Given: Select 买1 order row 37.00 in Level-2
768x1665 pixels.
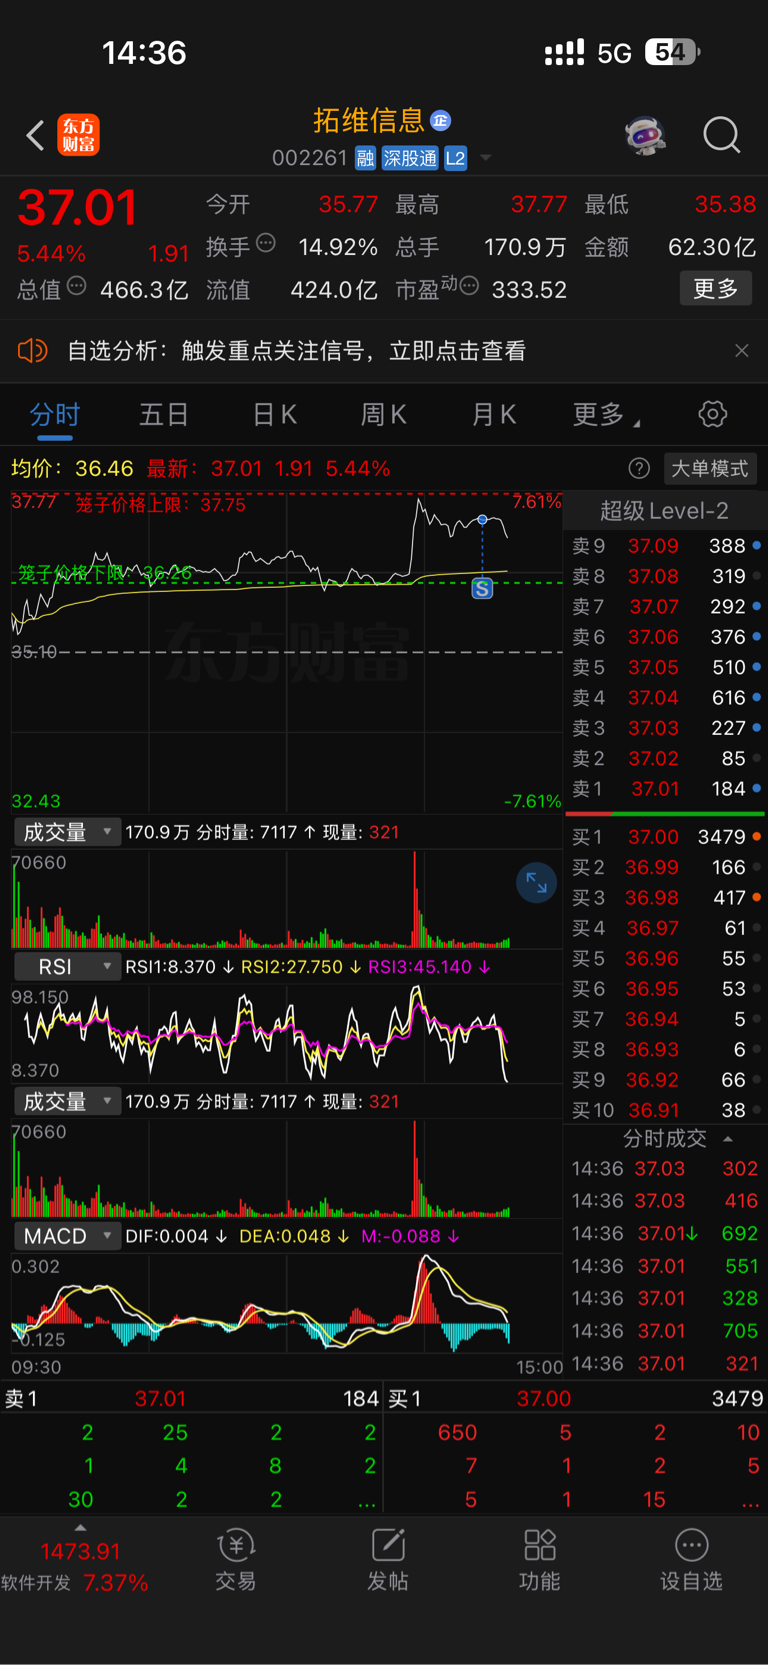Looking at the screenshot, I should (665, 837).
